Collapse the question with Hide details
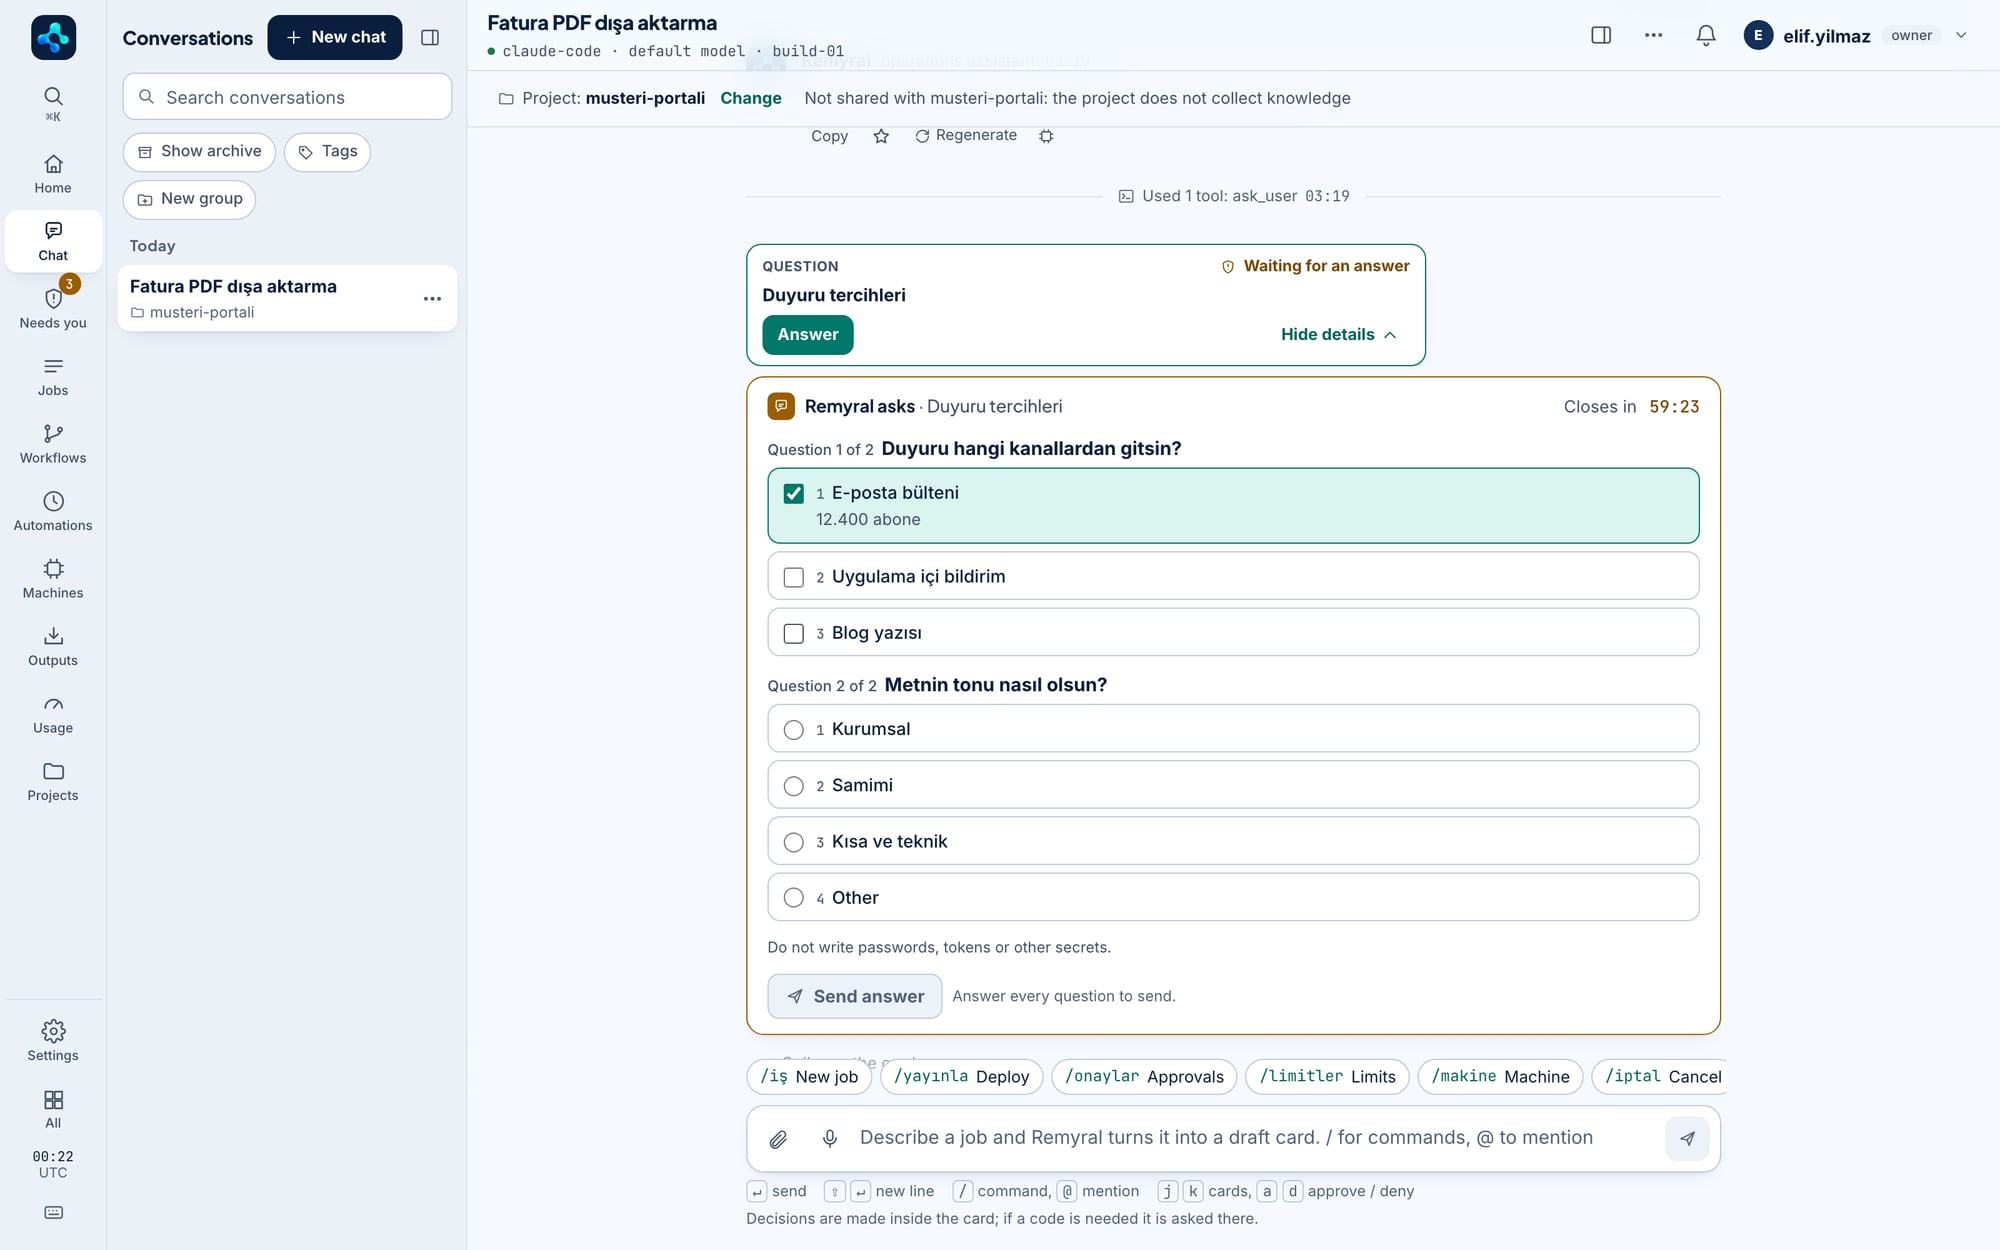Viewport: 2000px width, 1250px height. click(1338, 334)
